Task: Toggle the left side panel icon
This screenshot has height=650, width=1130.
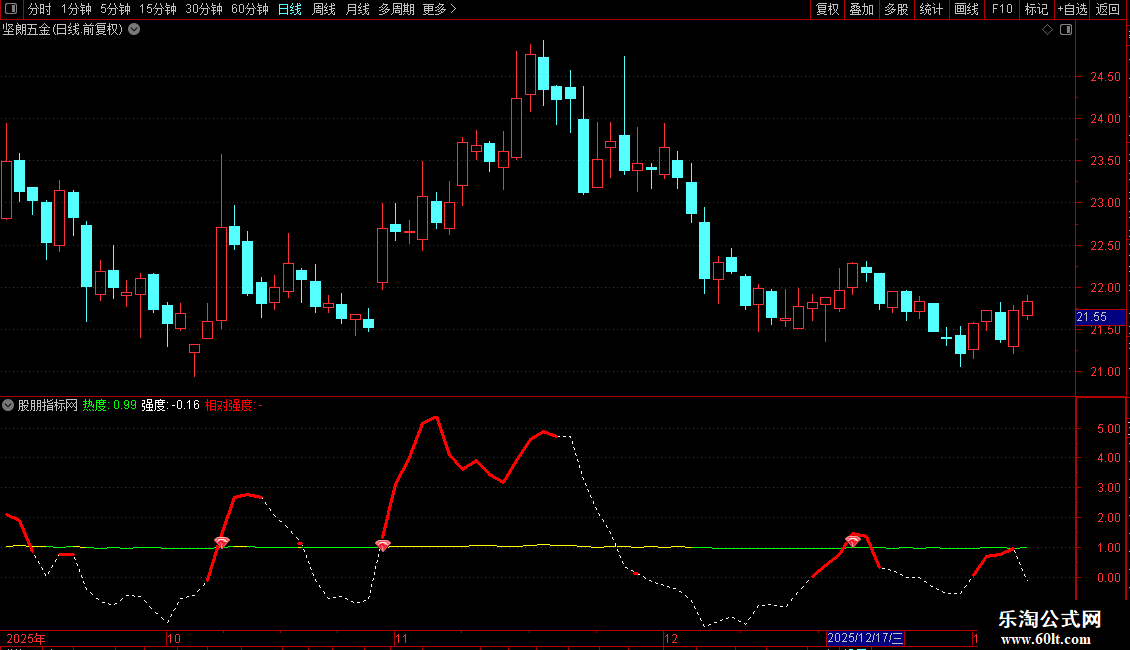Action: [11, 9]
